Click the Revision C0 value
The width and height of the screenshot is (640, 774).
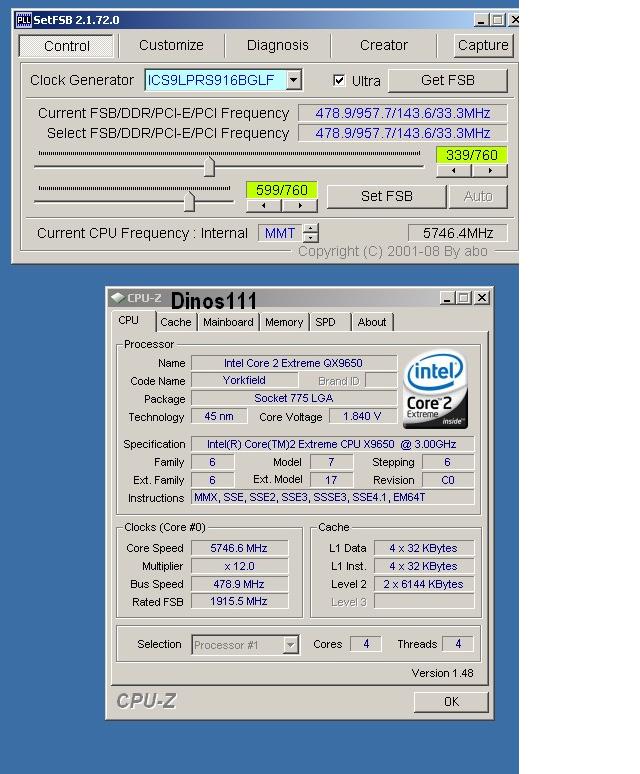[448, 480]
